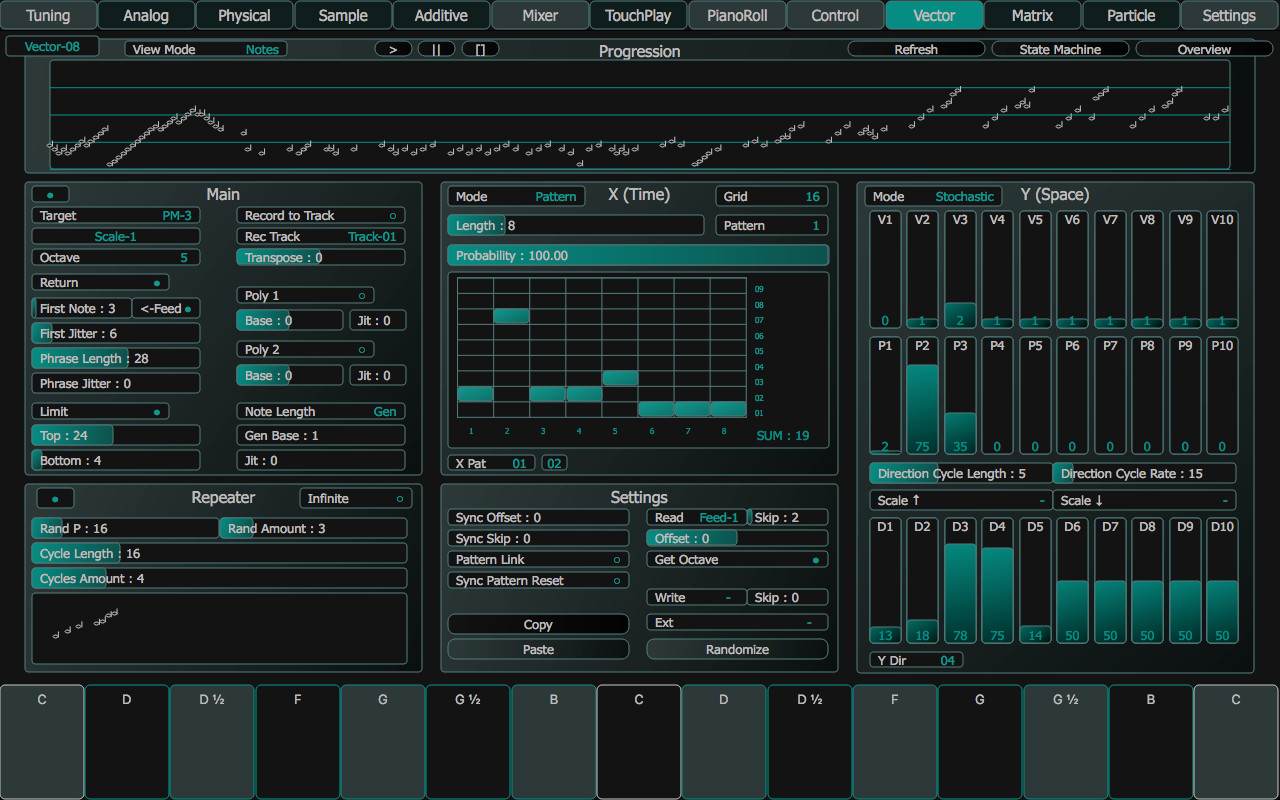Open the State Machine view

click(1060, 48)
